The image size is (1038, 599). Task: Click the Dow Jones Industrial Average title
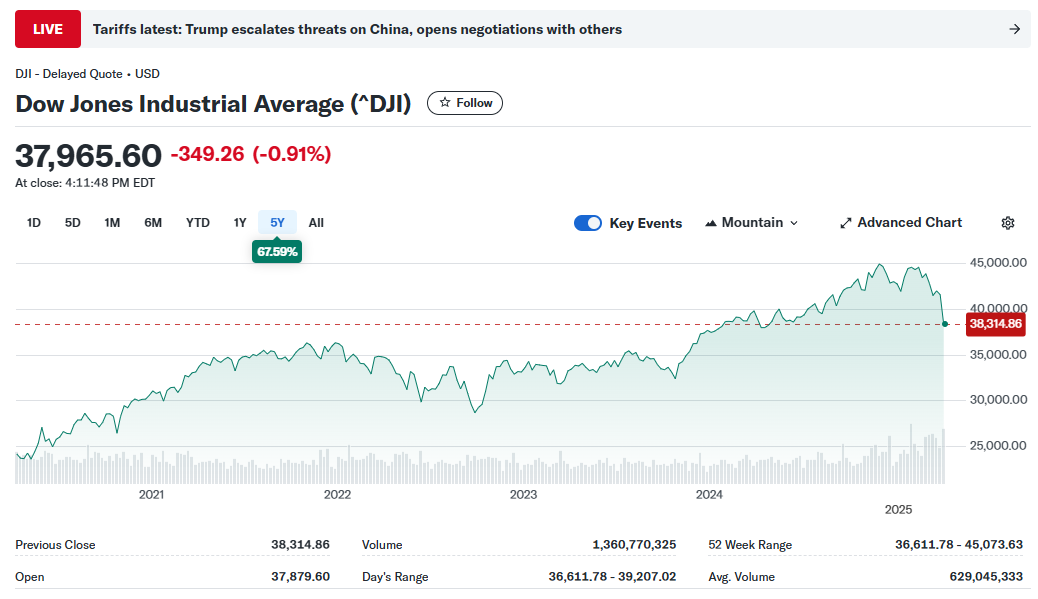pos(213,104)
